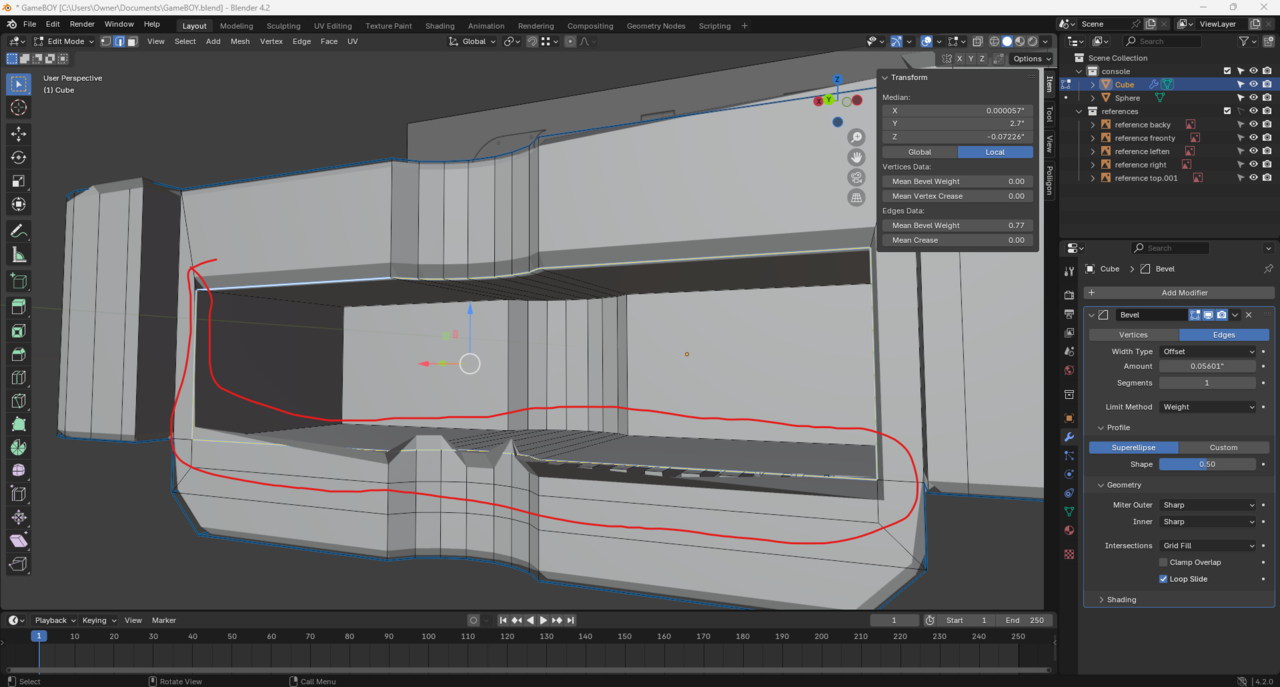Expand the Shading section in Bevel modifier

click(1121, 600)
